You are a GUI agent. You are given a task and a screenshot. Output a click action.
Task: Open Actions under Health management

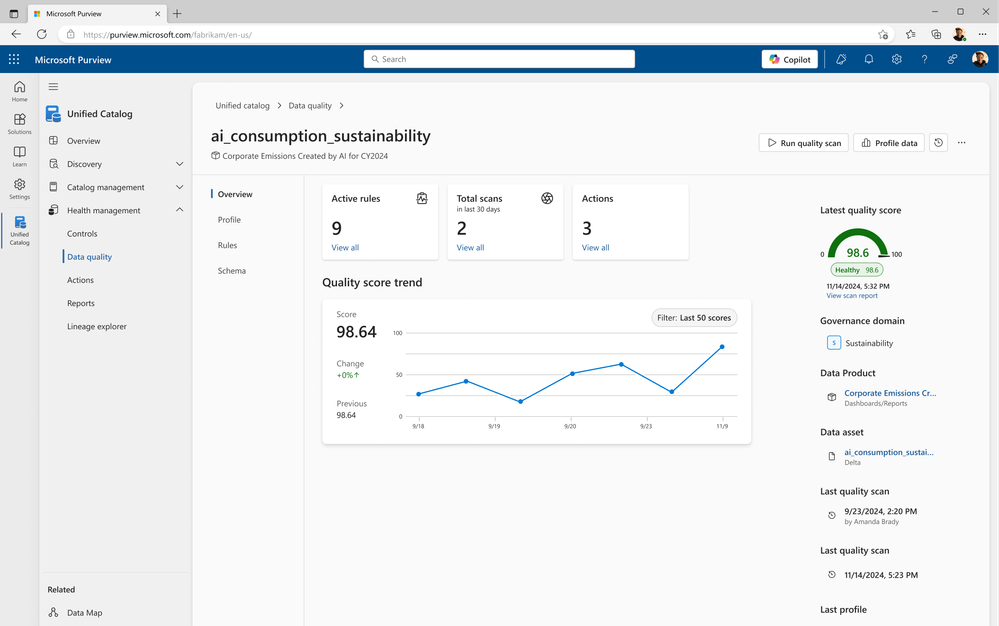80,280
